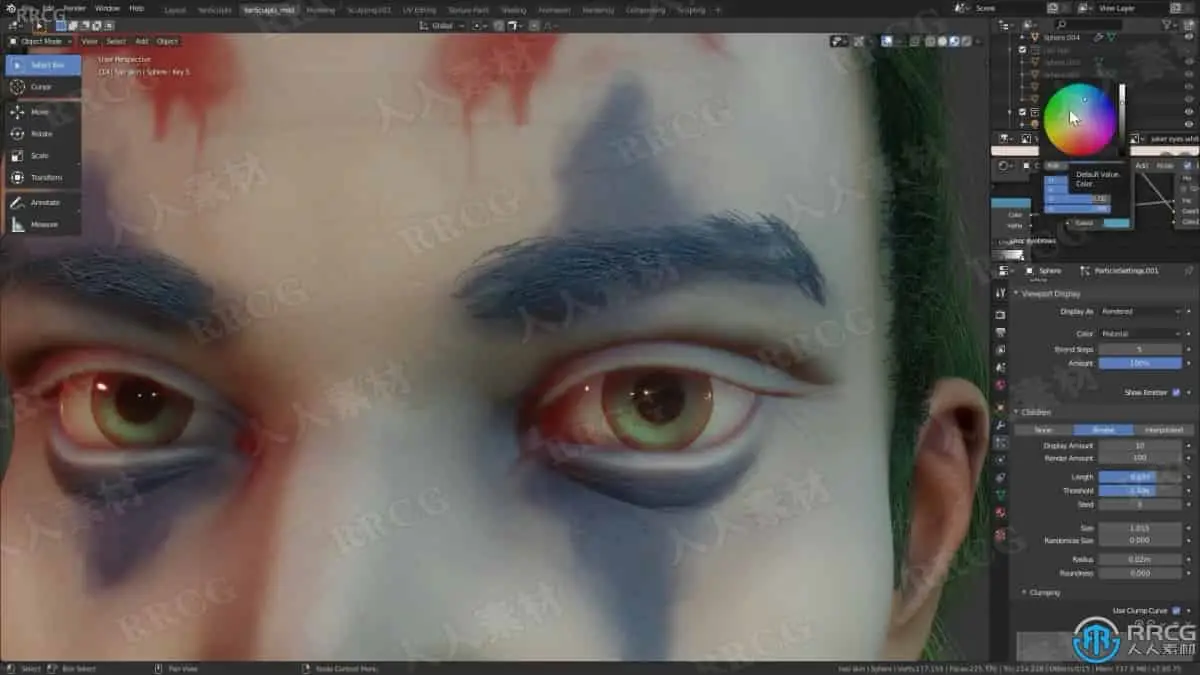Open the Color Material dropdown
The image size is (1200, 675).
click(1140, 333)
